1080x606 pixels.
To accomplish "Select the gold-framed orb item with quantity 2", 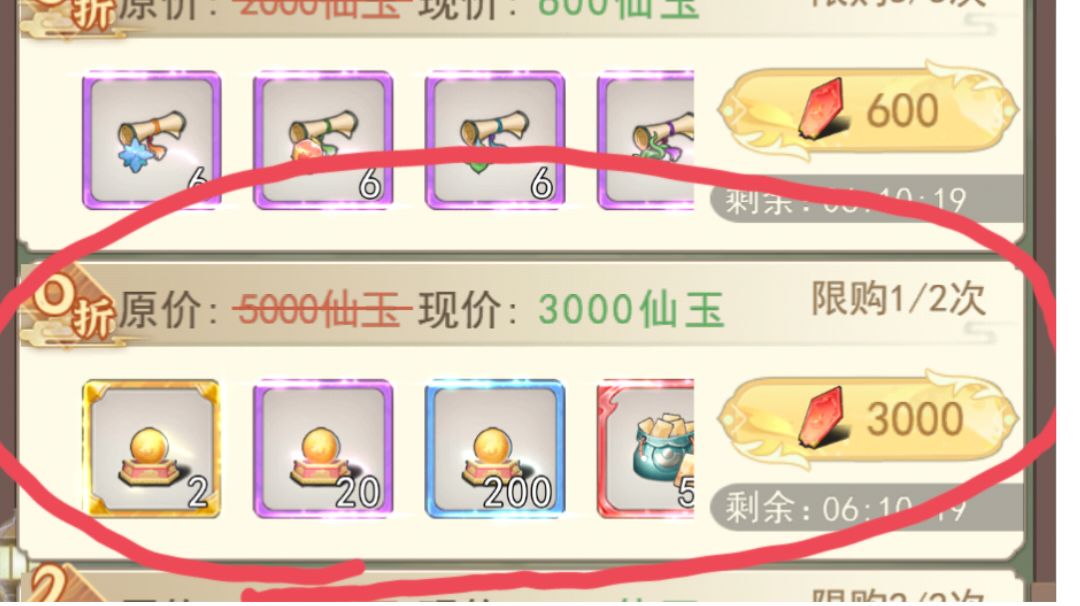I will [152, 448].
